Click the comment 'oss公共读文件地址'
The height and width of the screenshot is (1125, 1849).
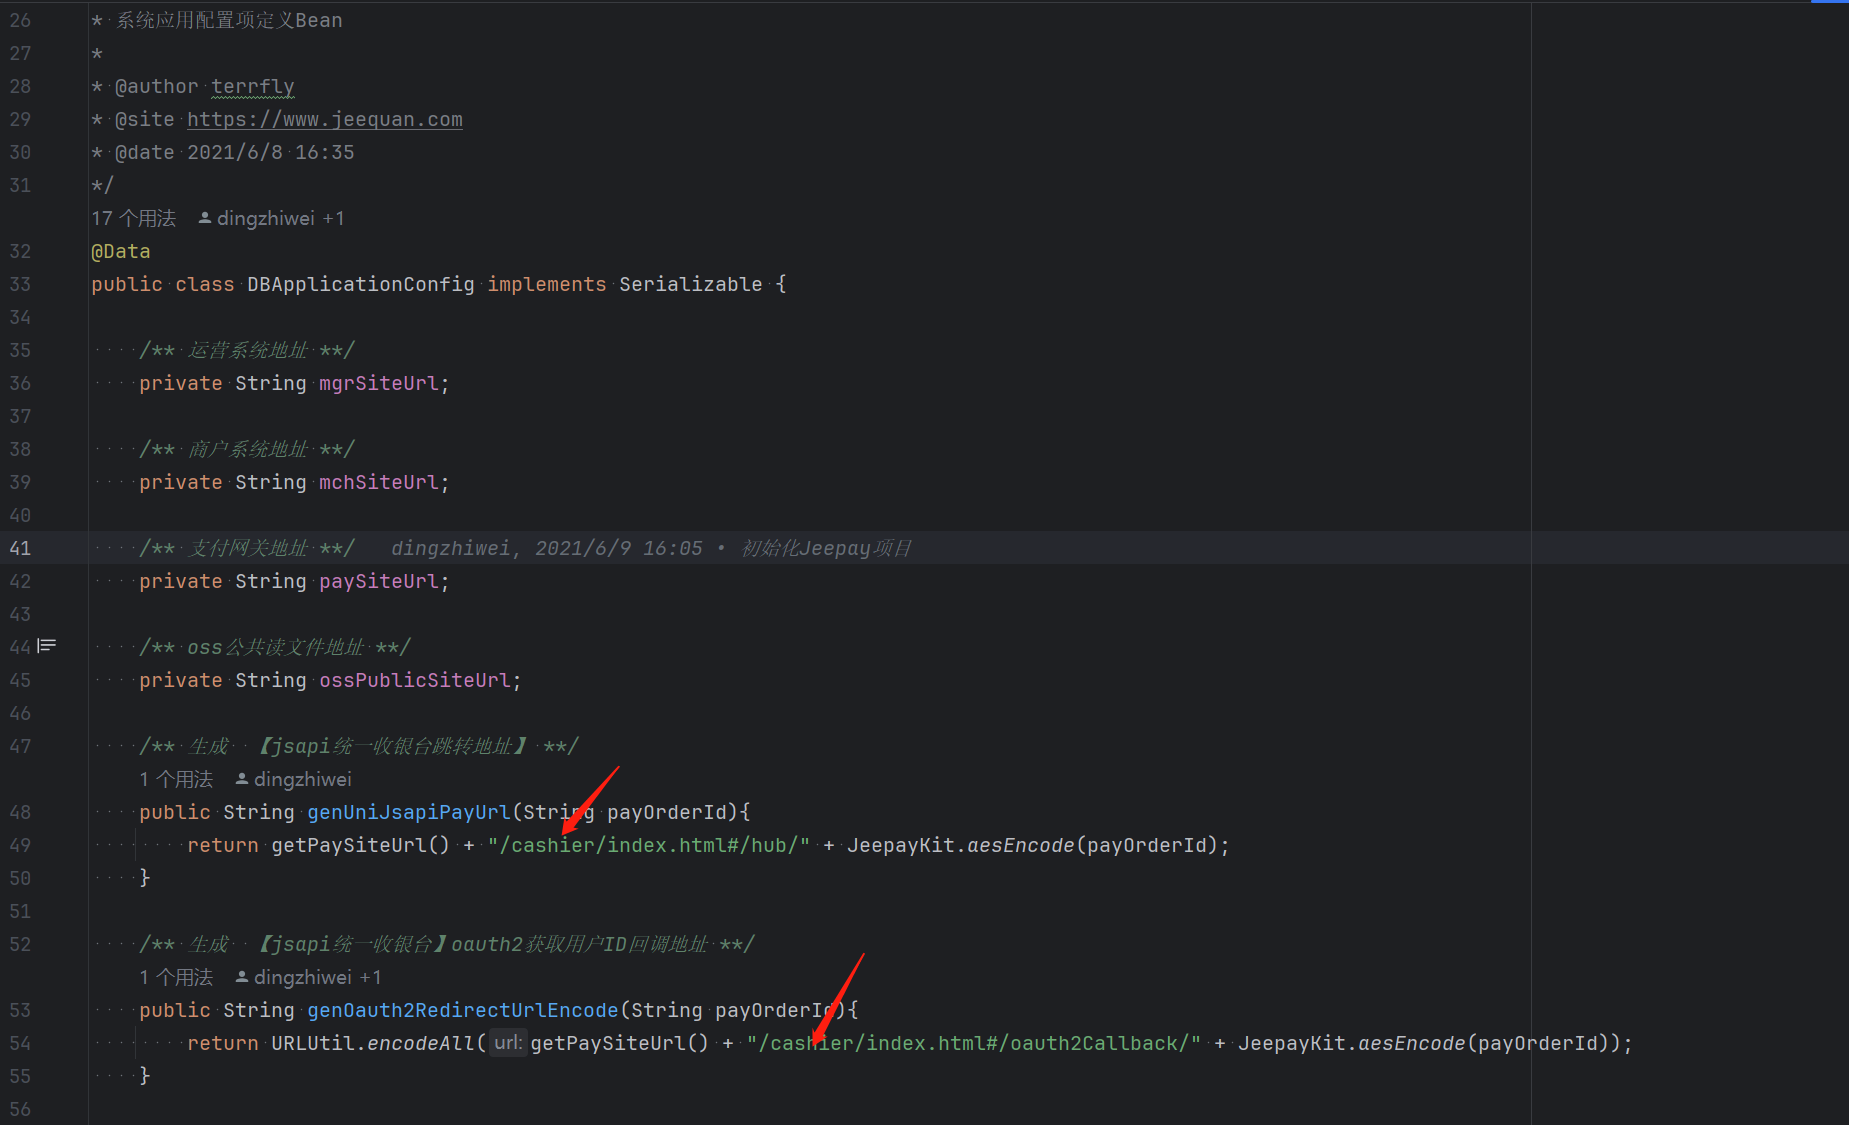(x=276, y=647)
